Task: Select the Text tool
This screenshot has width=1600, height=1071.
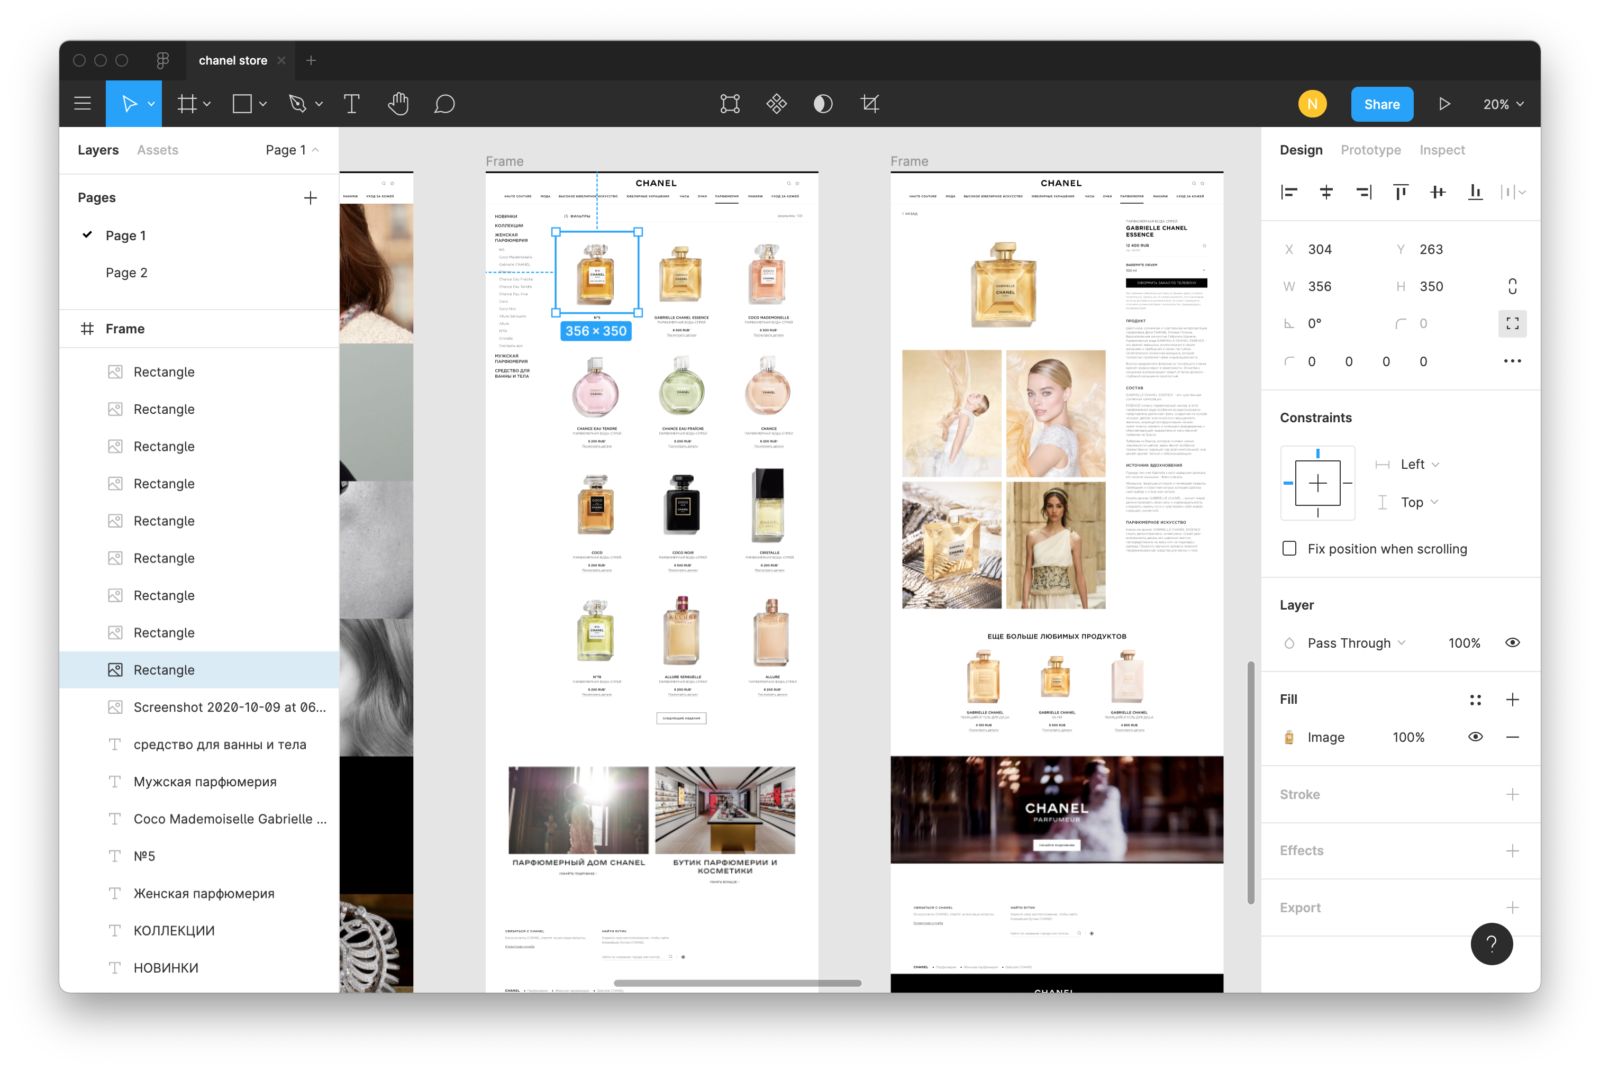Action: 351,104
